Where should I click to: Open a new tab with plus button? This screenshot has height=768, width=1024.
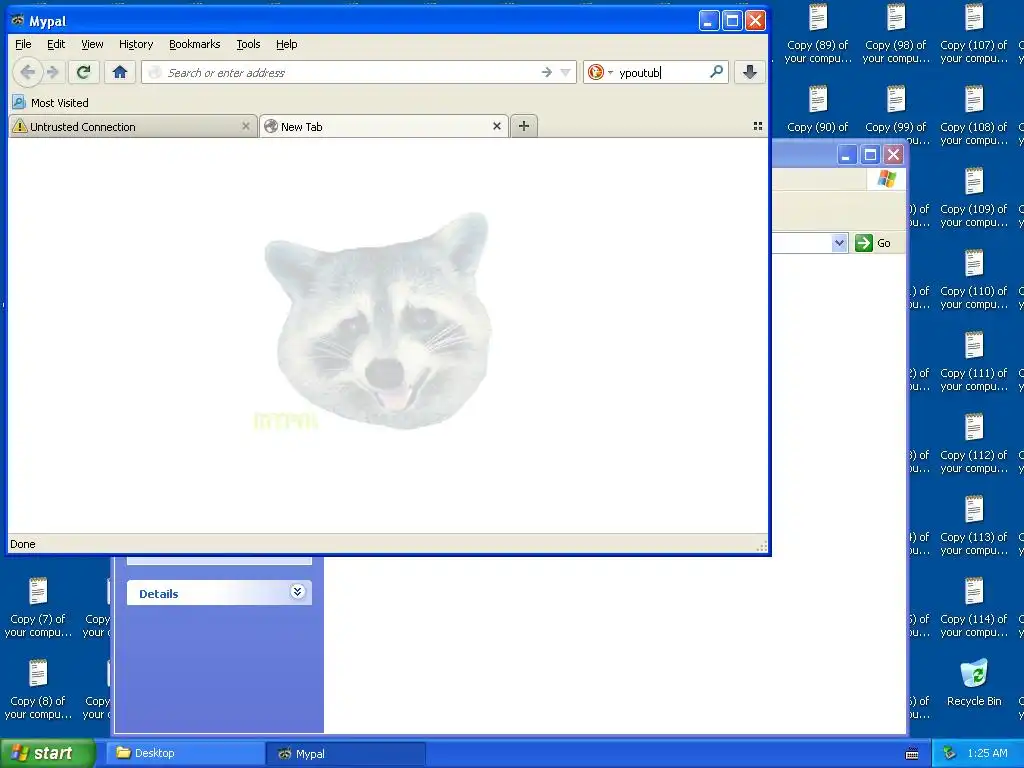coord(524,126)
